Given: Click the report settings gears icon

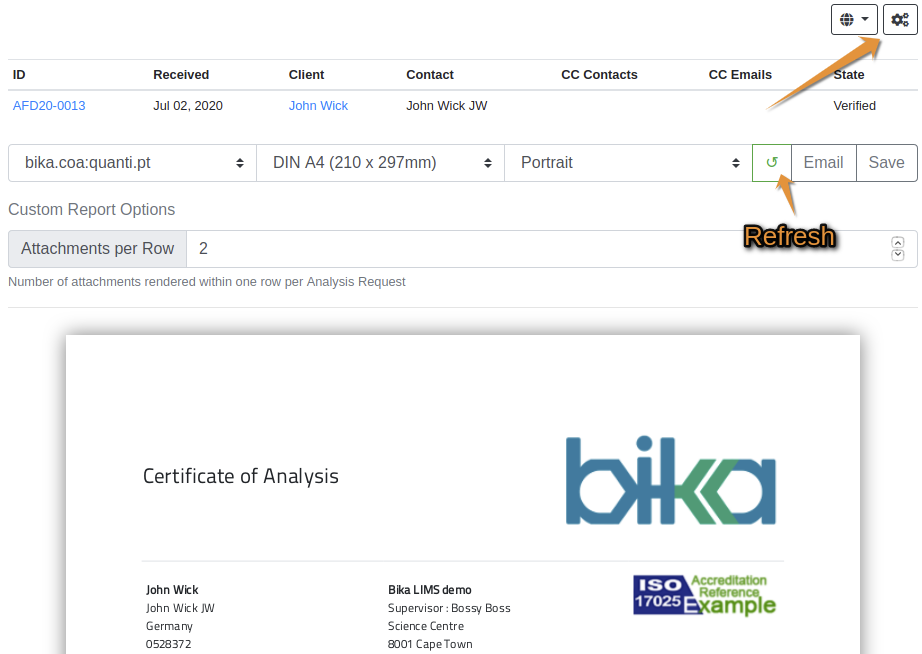Looking at the screenshot, I should click(898, 19).
